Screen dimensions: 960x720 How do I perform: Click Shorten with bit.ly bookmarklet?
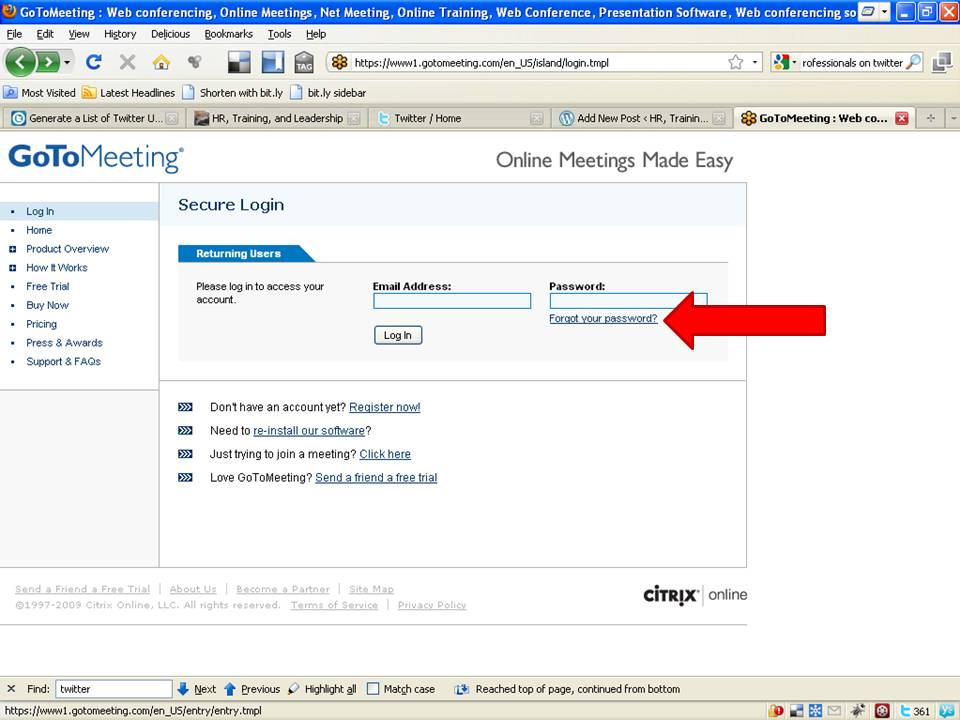233,92
